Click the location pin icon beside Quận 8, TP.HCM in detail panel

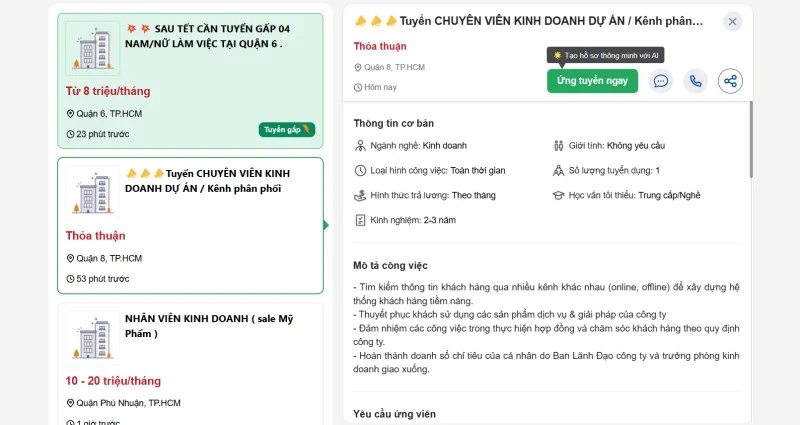point(358,67)
